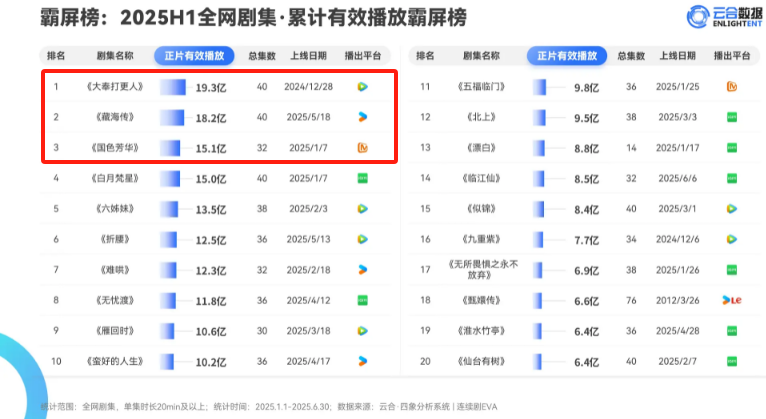This screenshot has height=419, width=766.
Task: Click the iQiyi icon for 《仙台有树》
Action: pos(732,361)
